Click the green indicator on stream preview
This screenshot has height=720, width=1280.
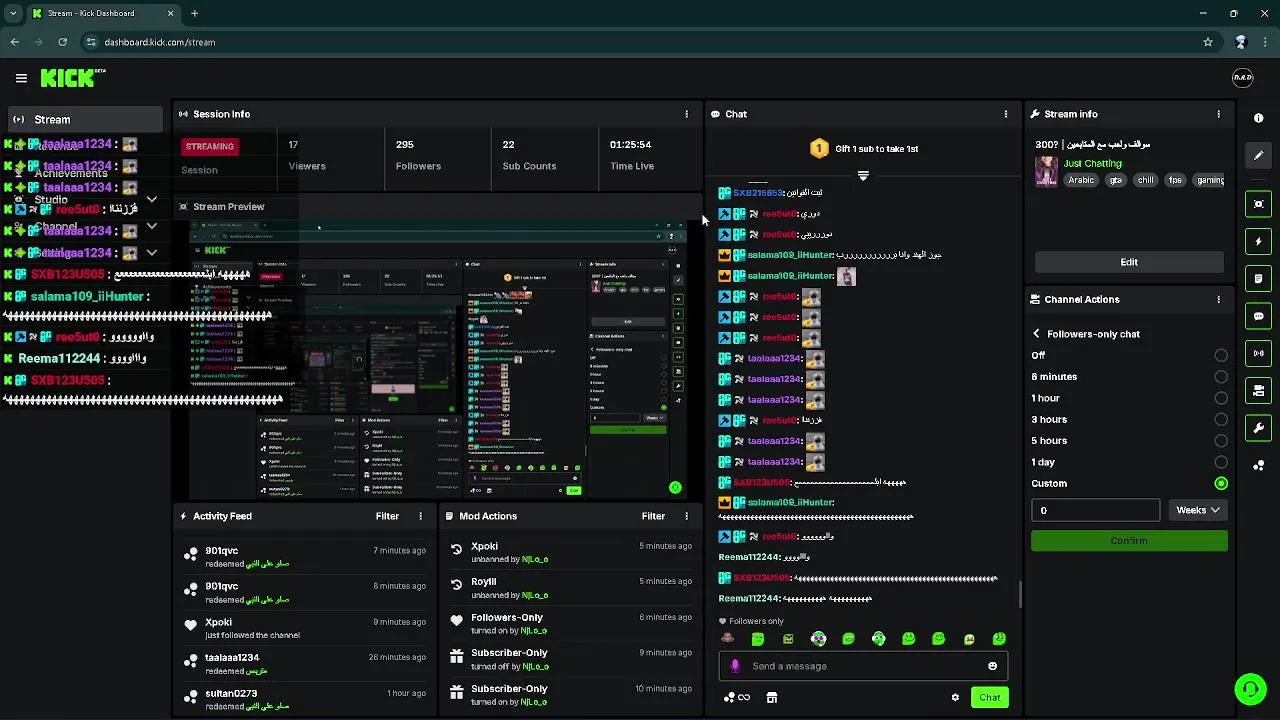675,488
